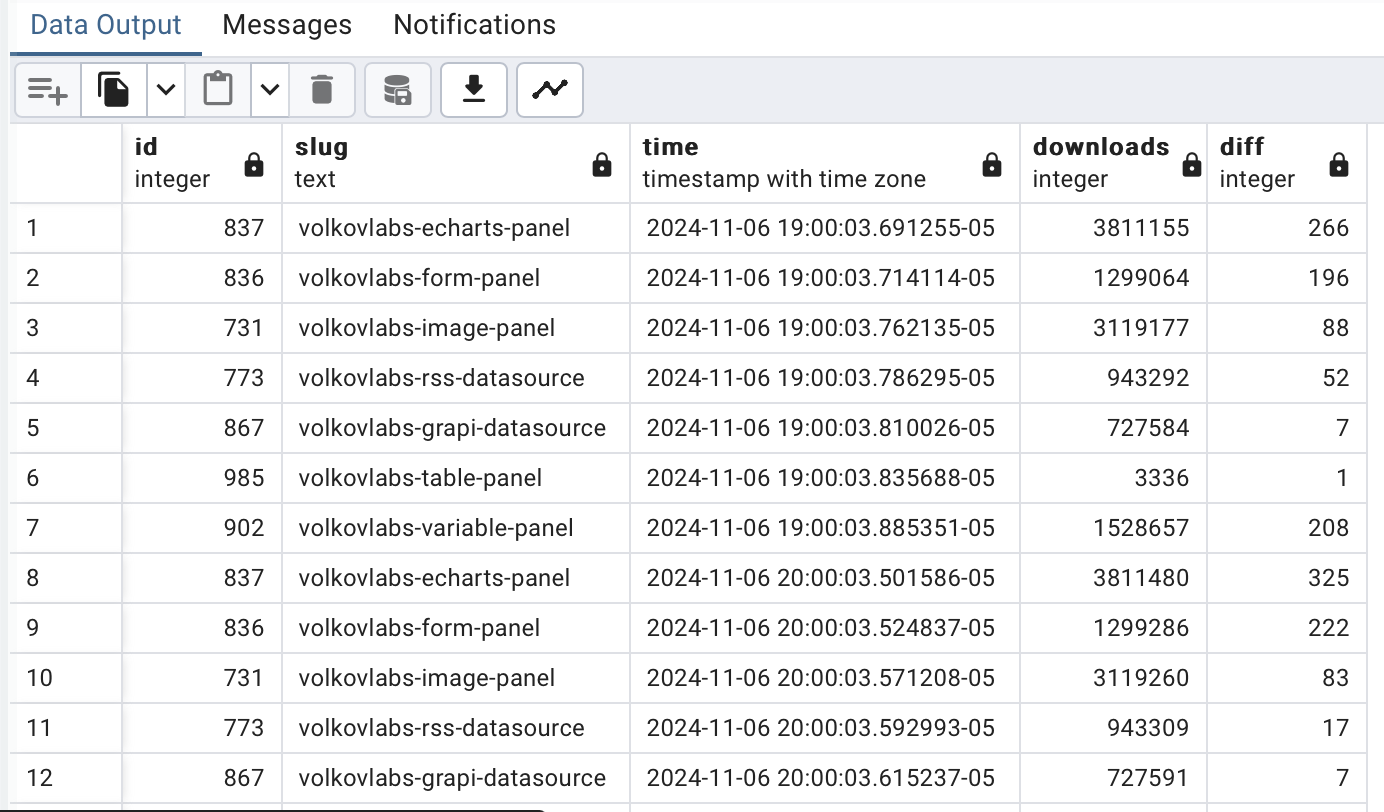The width and height of the screenshot is (1384, 812).
Task: Click diff value 208
Action: pos(1286,528)
